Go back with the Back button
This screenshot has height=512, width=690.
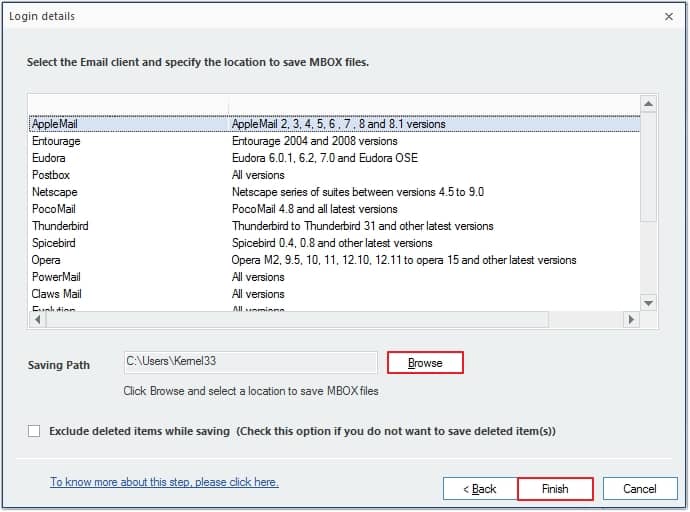pyautogui.click(x=480, y=489)
